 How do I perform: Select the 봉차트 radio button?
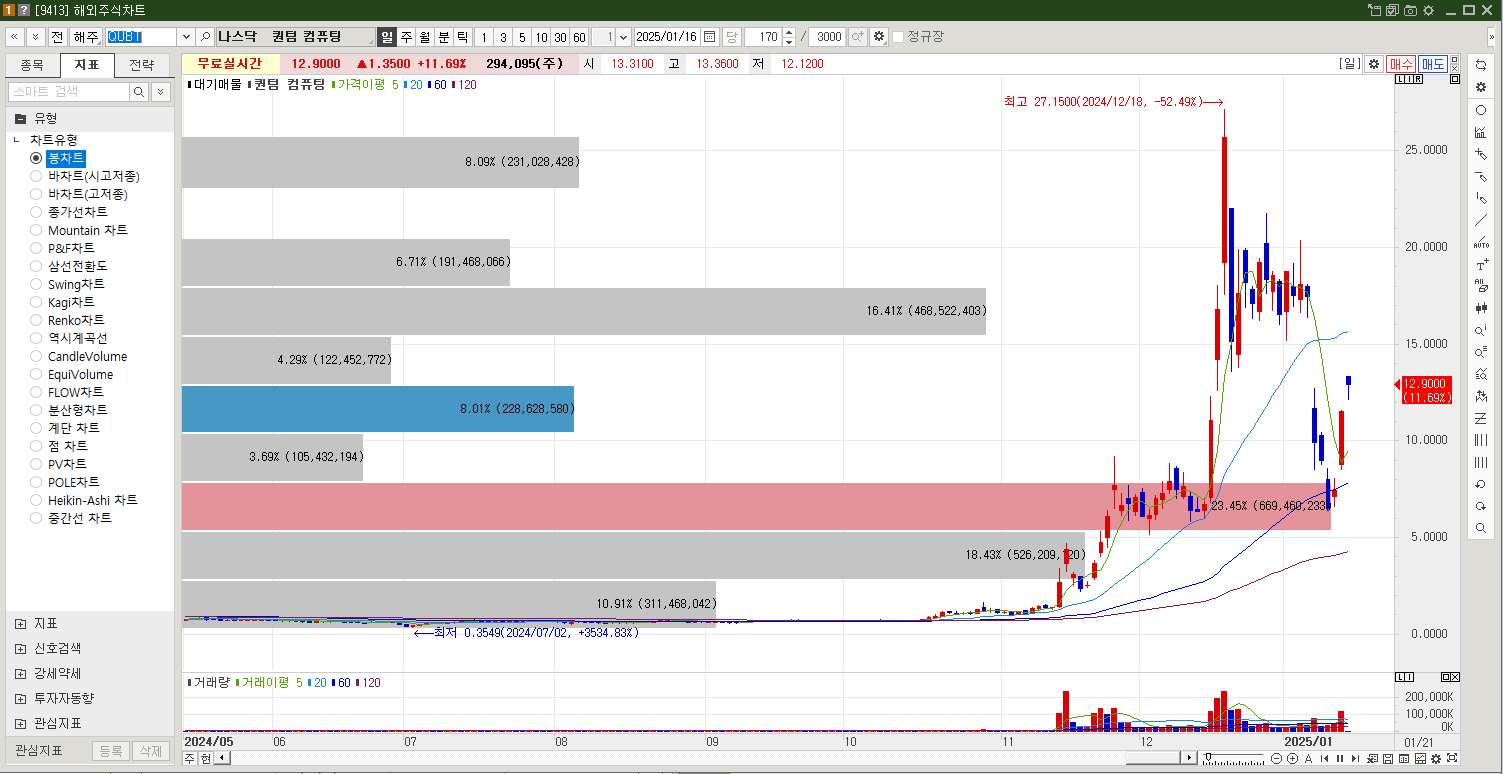[x=36, y=158]
